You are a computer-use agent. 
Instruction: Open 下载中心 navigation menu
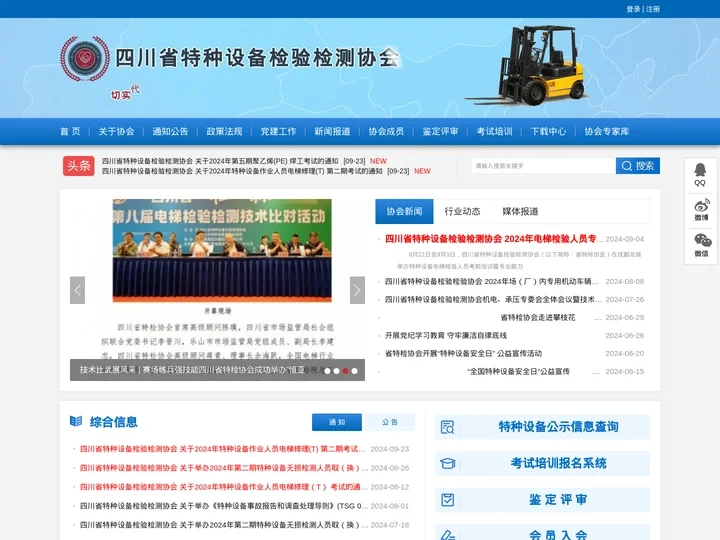tap(549, 131)
